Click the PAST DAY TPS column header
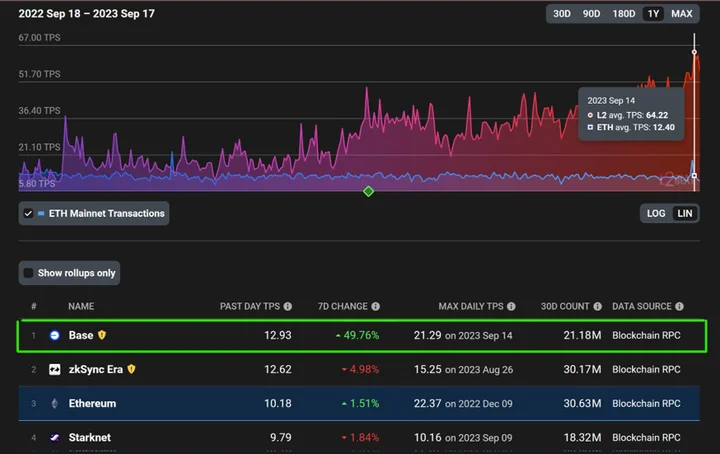 [x=250, y=306]
